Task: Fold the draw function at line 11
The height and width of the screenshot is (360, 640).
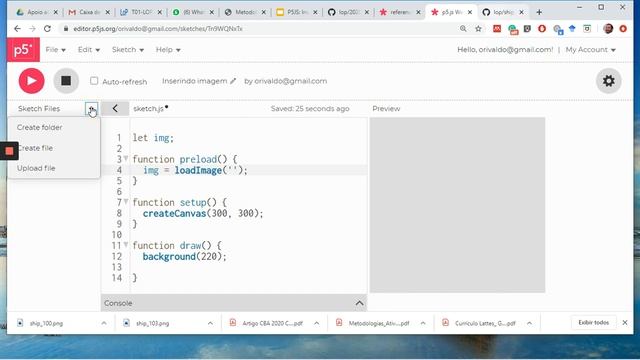Action: (x=126, y=245)
